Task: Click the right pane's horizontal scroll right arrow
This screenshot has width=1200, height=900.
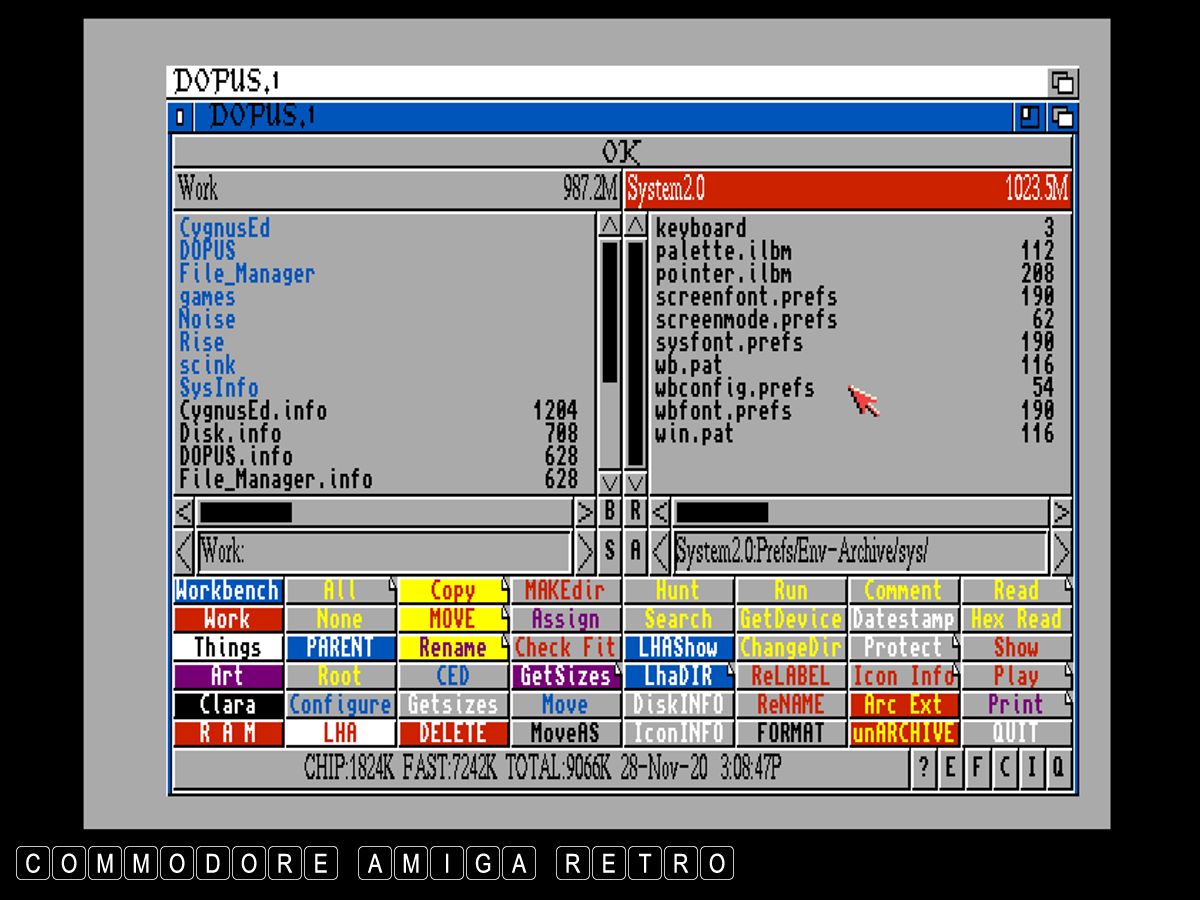Action: pyautogui.click(x=1061, y=512)
